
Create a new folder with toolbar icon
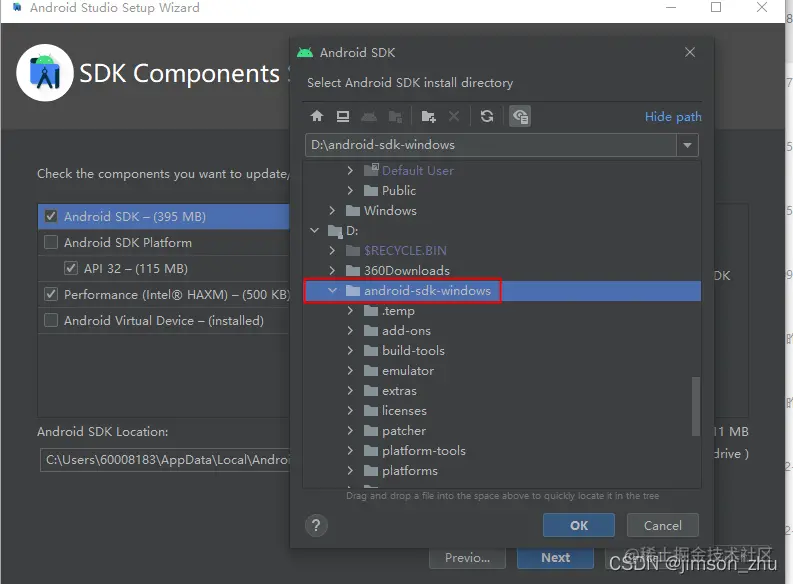click(x=428, y=117)
